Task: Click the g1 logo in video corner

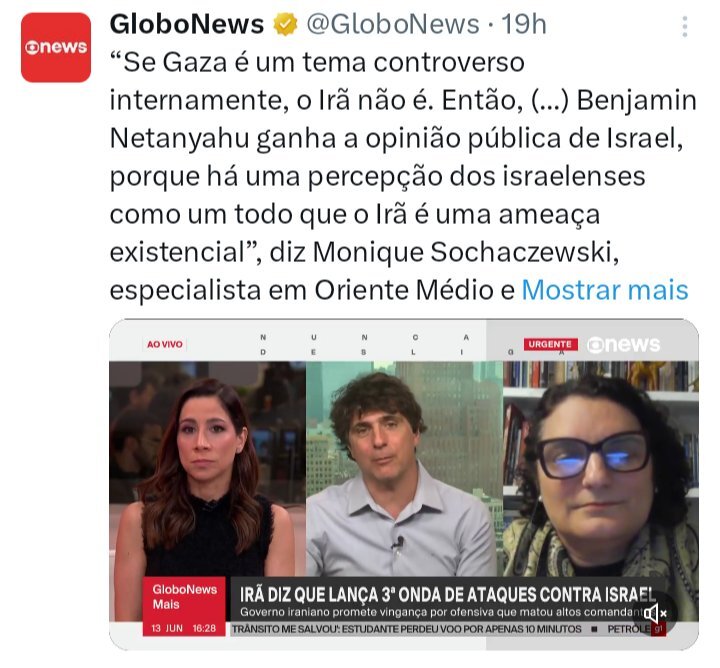Action: pyautogui.click(x=658, y=629)
